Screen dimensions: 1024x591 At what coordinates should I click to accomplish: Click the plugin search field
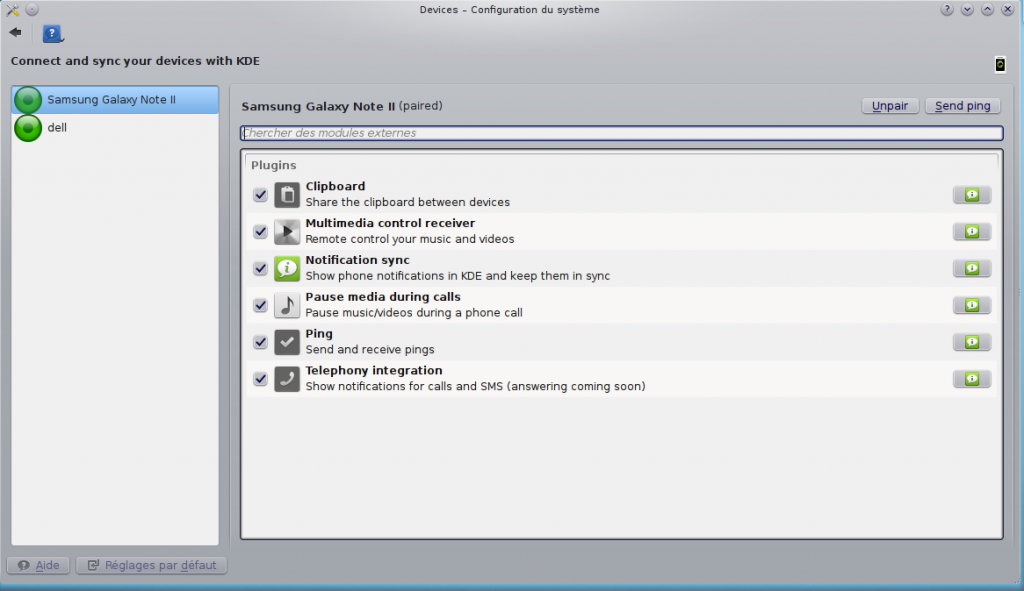(622, 133)
